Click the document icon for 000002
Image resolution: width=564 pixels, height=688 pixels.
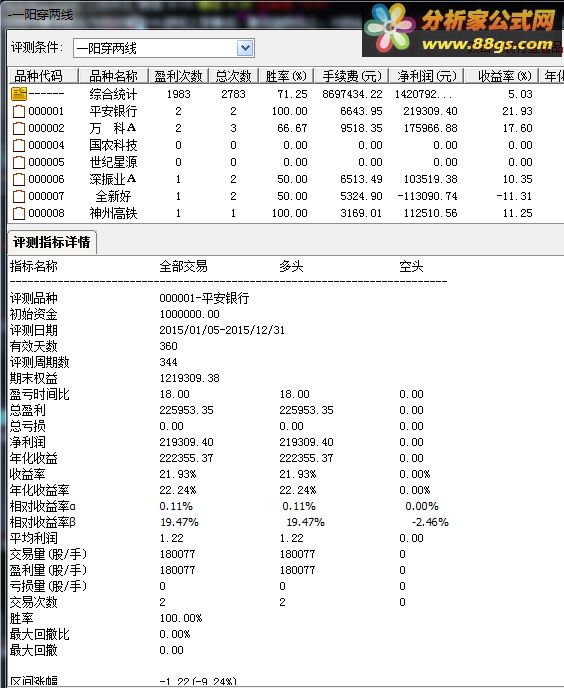(19, 129)
